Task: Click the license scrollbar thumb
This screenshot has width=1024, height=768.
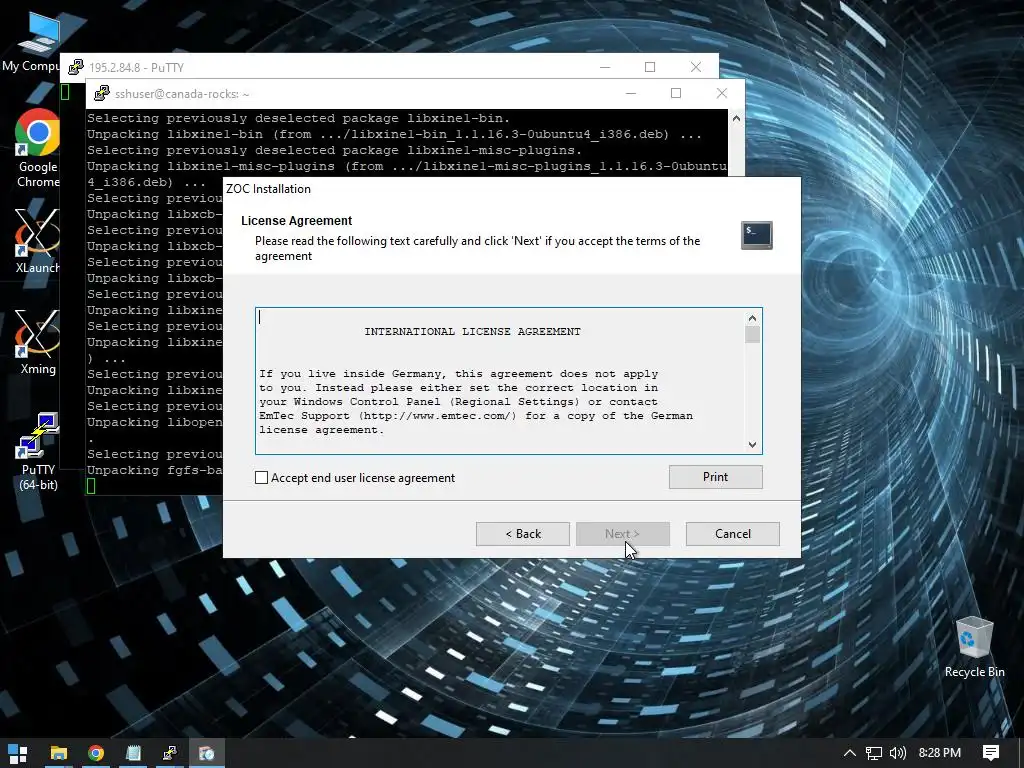Action: (752, 334)
